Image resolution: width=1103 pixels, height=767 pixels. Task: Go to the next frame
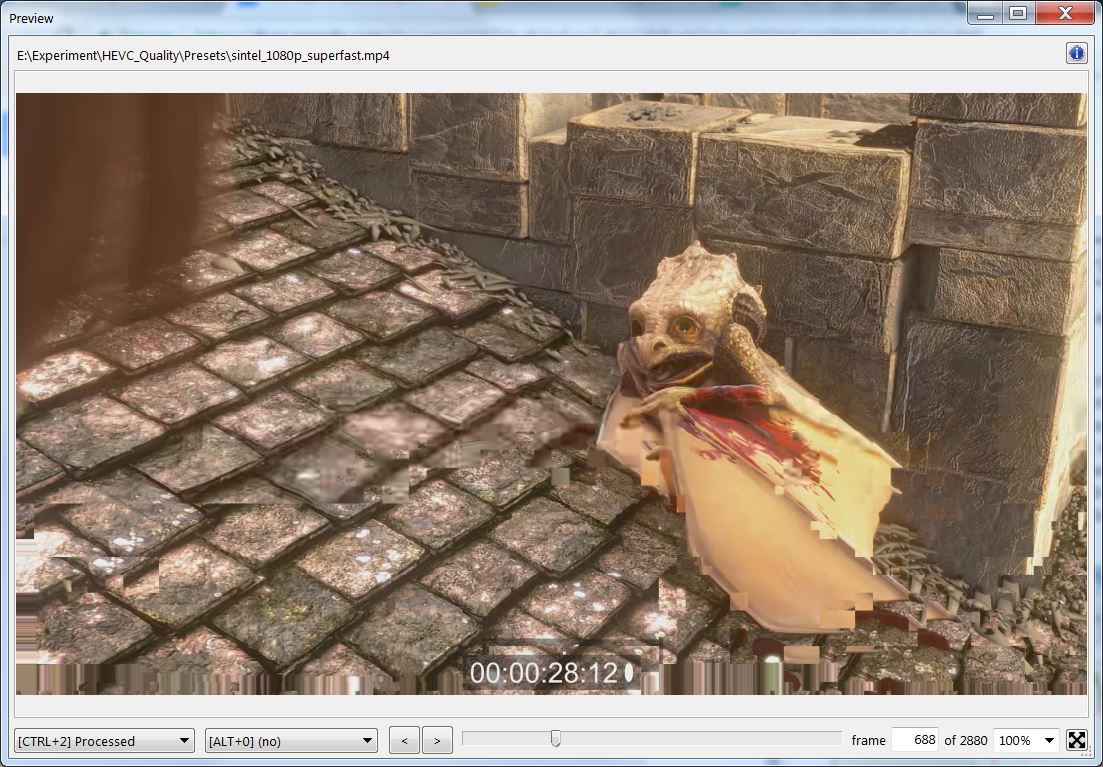tap(437, 740)
